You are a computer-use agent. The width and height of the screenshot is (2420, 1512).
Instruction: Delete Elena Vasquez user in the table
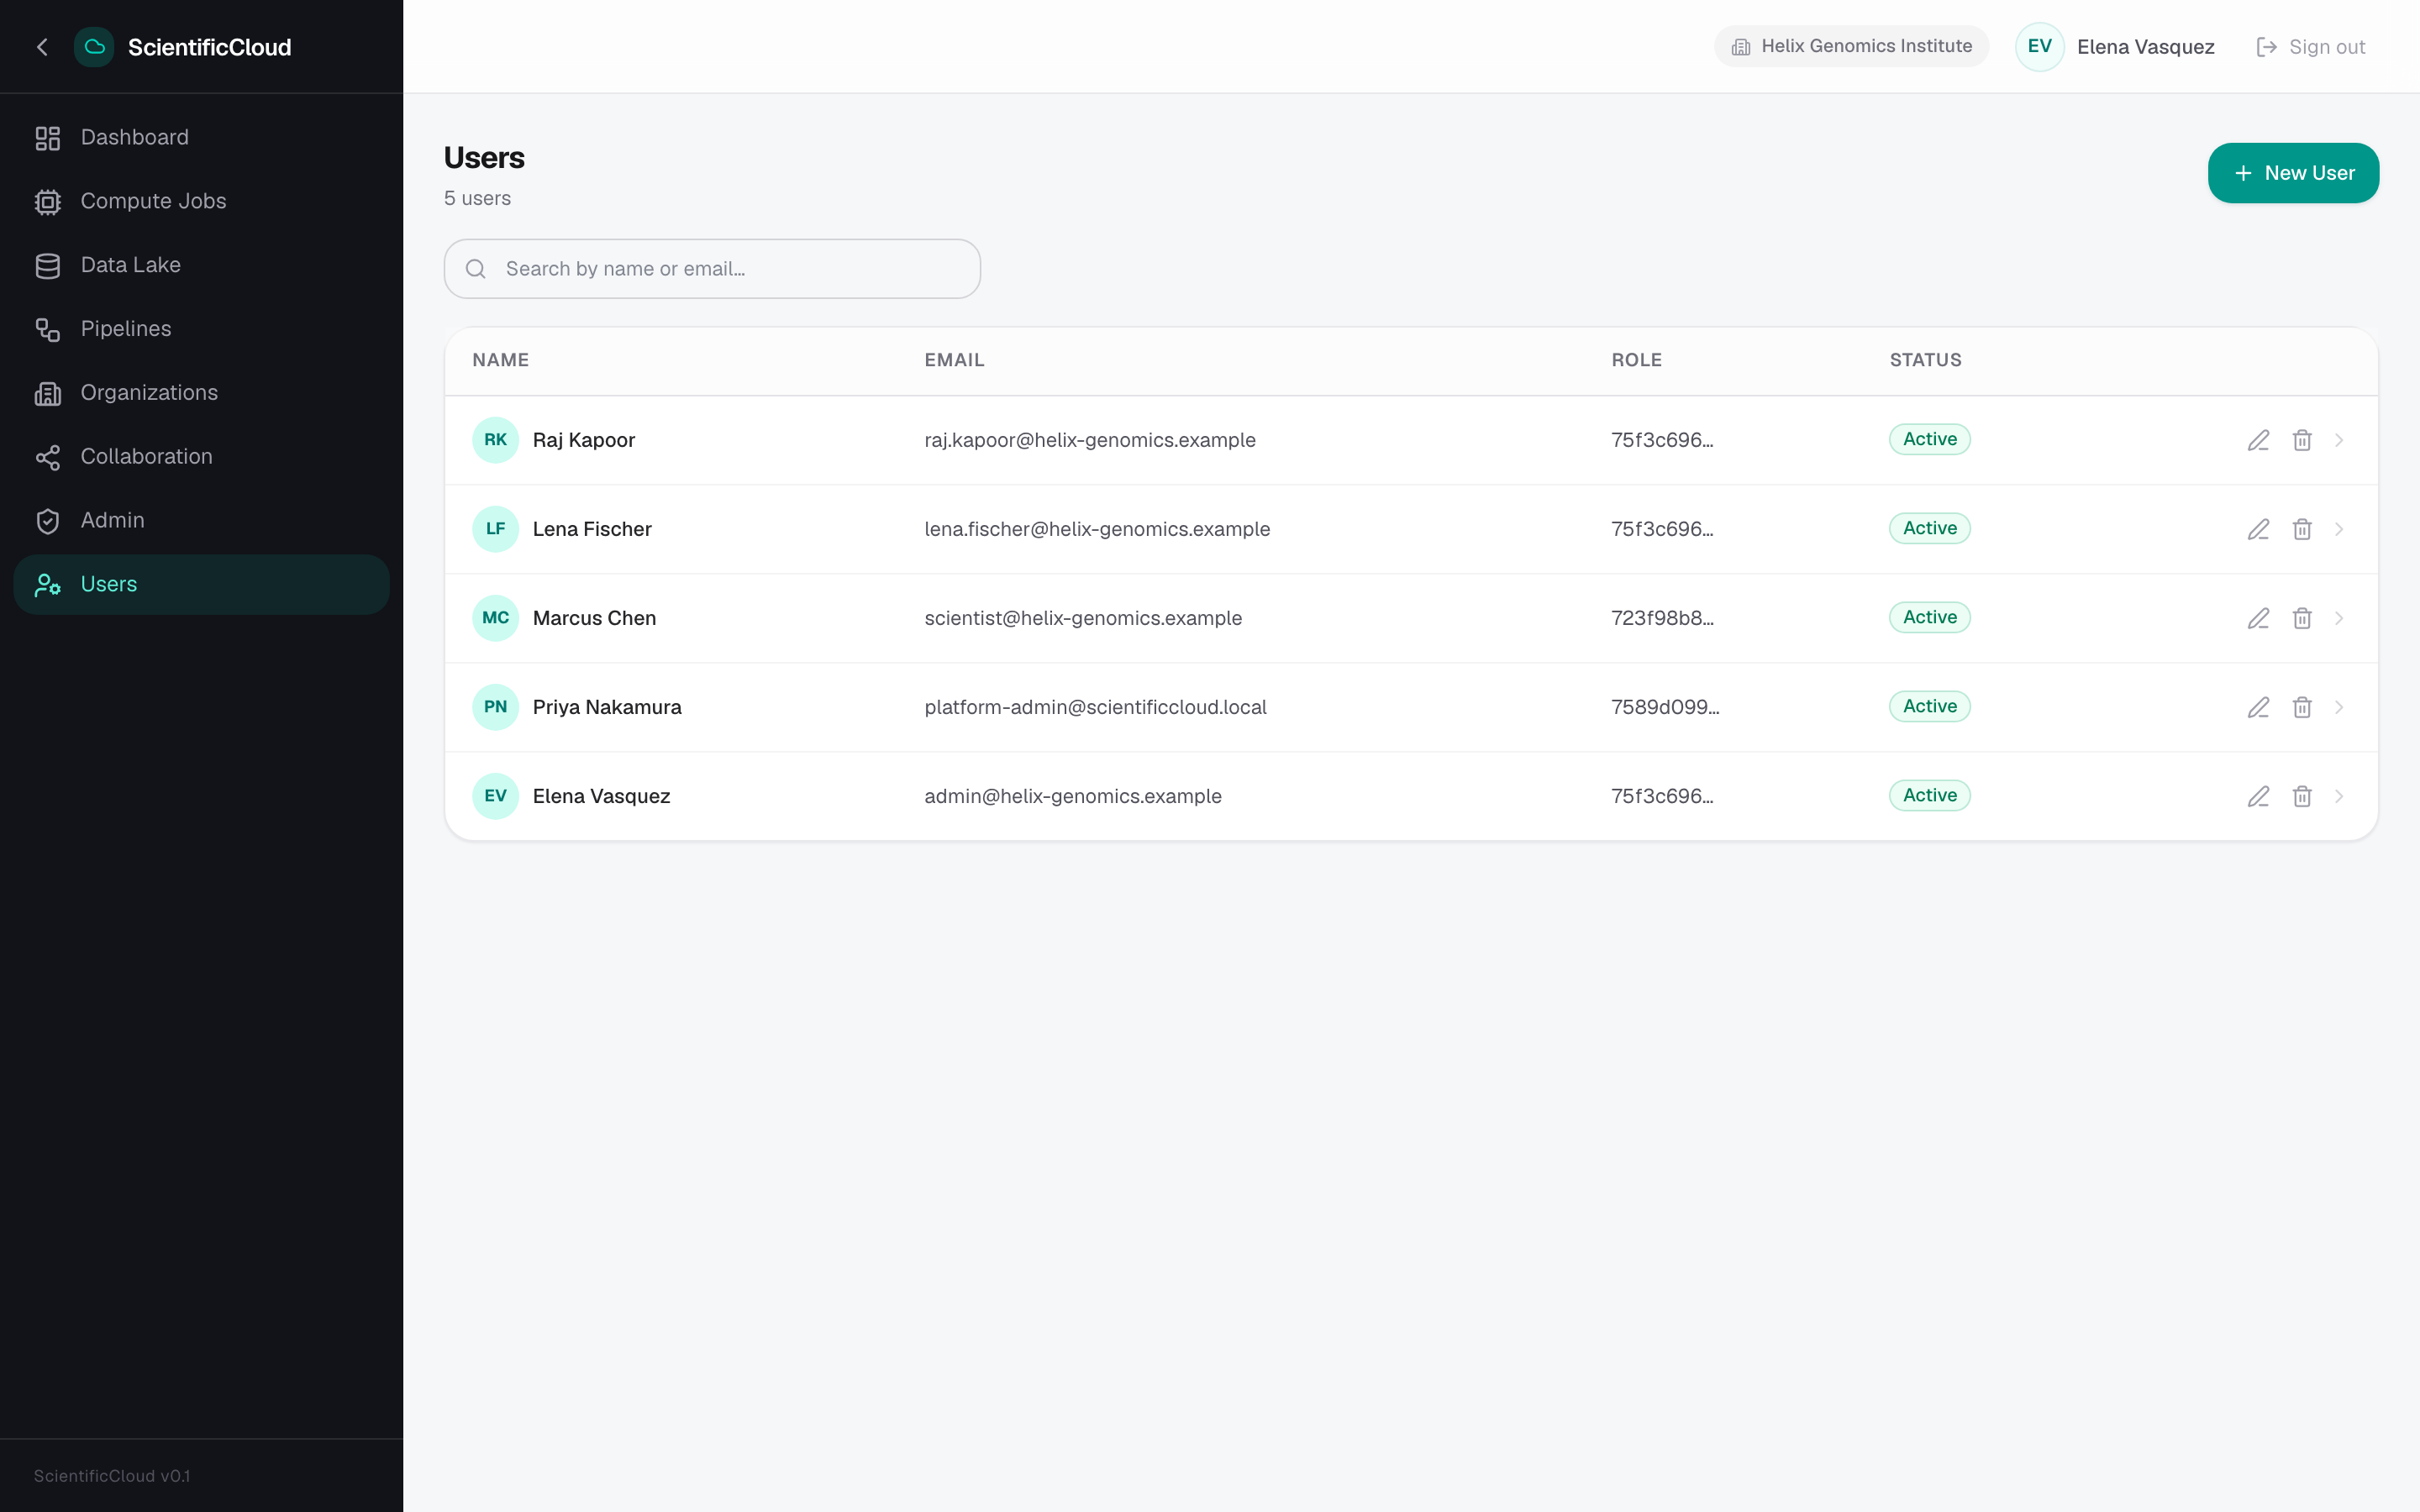coord(2302,796)
